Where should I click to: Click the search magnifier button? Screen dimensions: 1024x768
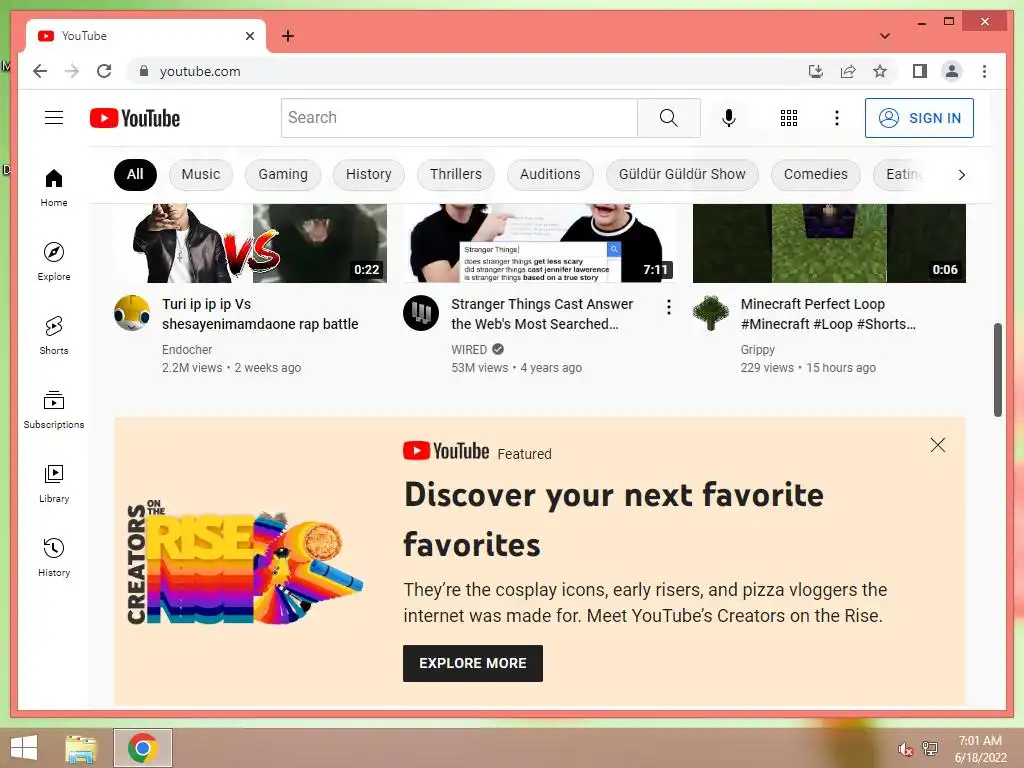click(669, 118)
